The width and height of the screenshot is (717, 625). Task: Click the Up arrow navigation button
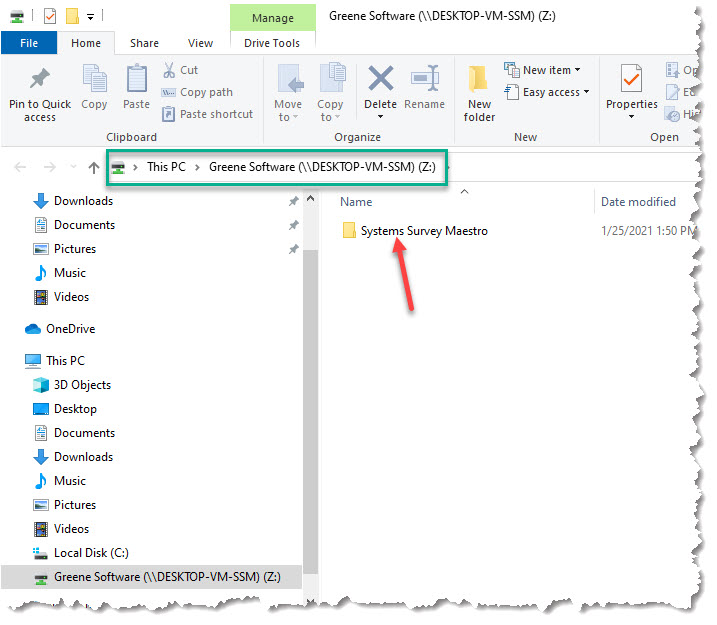coord(94,167)
